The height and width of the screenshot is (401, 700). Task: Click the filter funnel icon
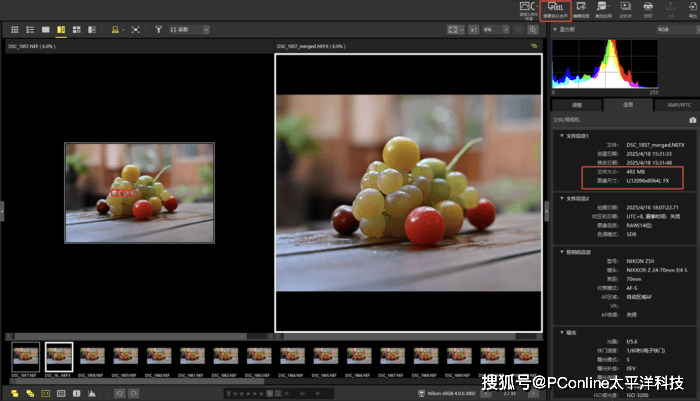[159, 30]
